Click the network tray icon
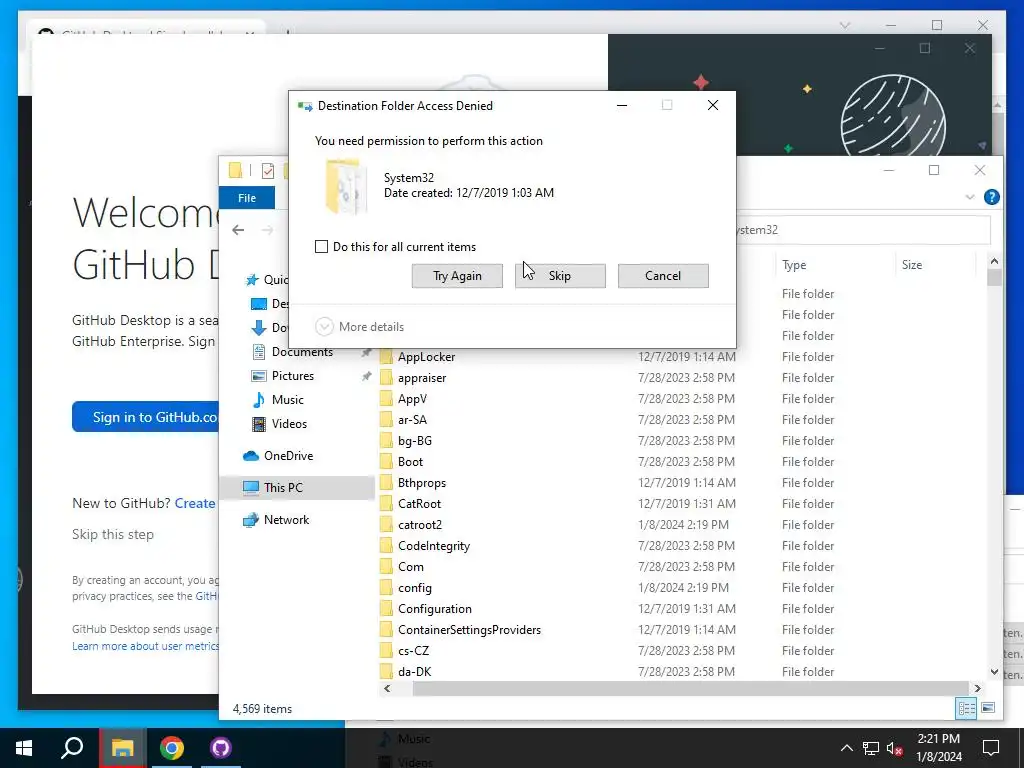The height and width of the screenshot is (768, 1024). (871, 748)
